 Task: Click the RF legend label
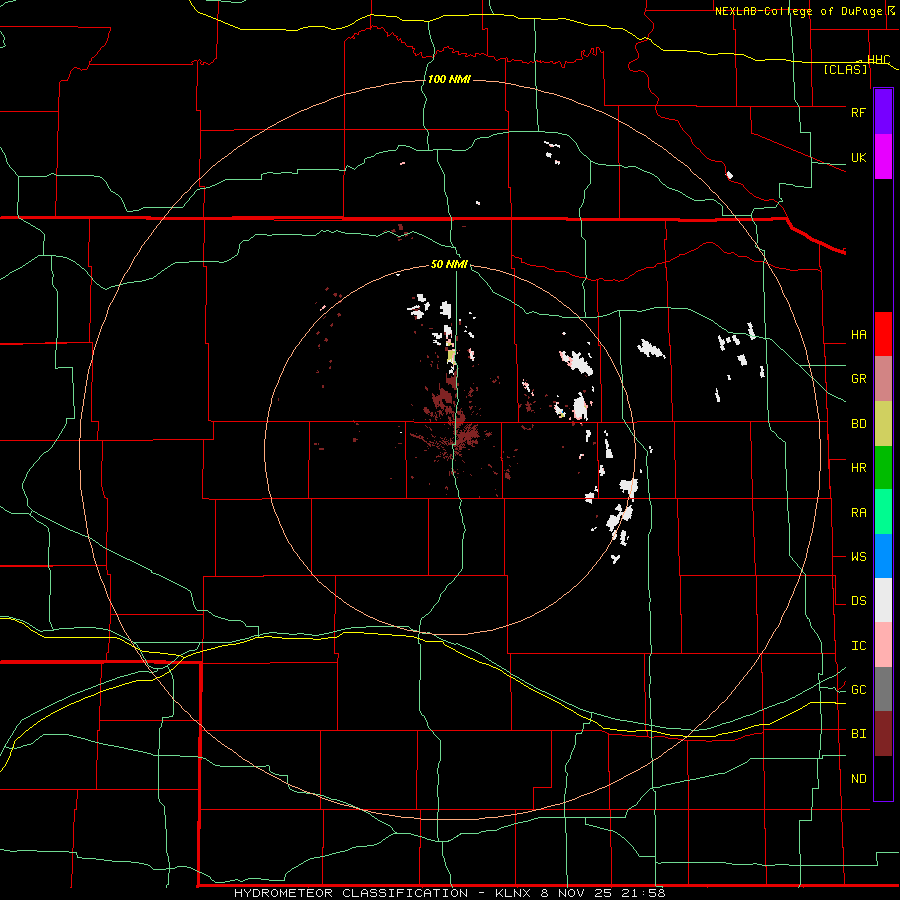[858, 112]
